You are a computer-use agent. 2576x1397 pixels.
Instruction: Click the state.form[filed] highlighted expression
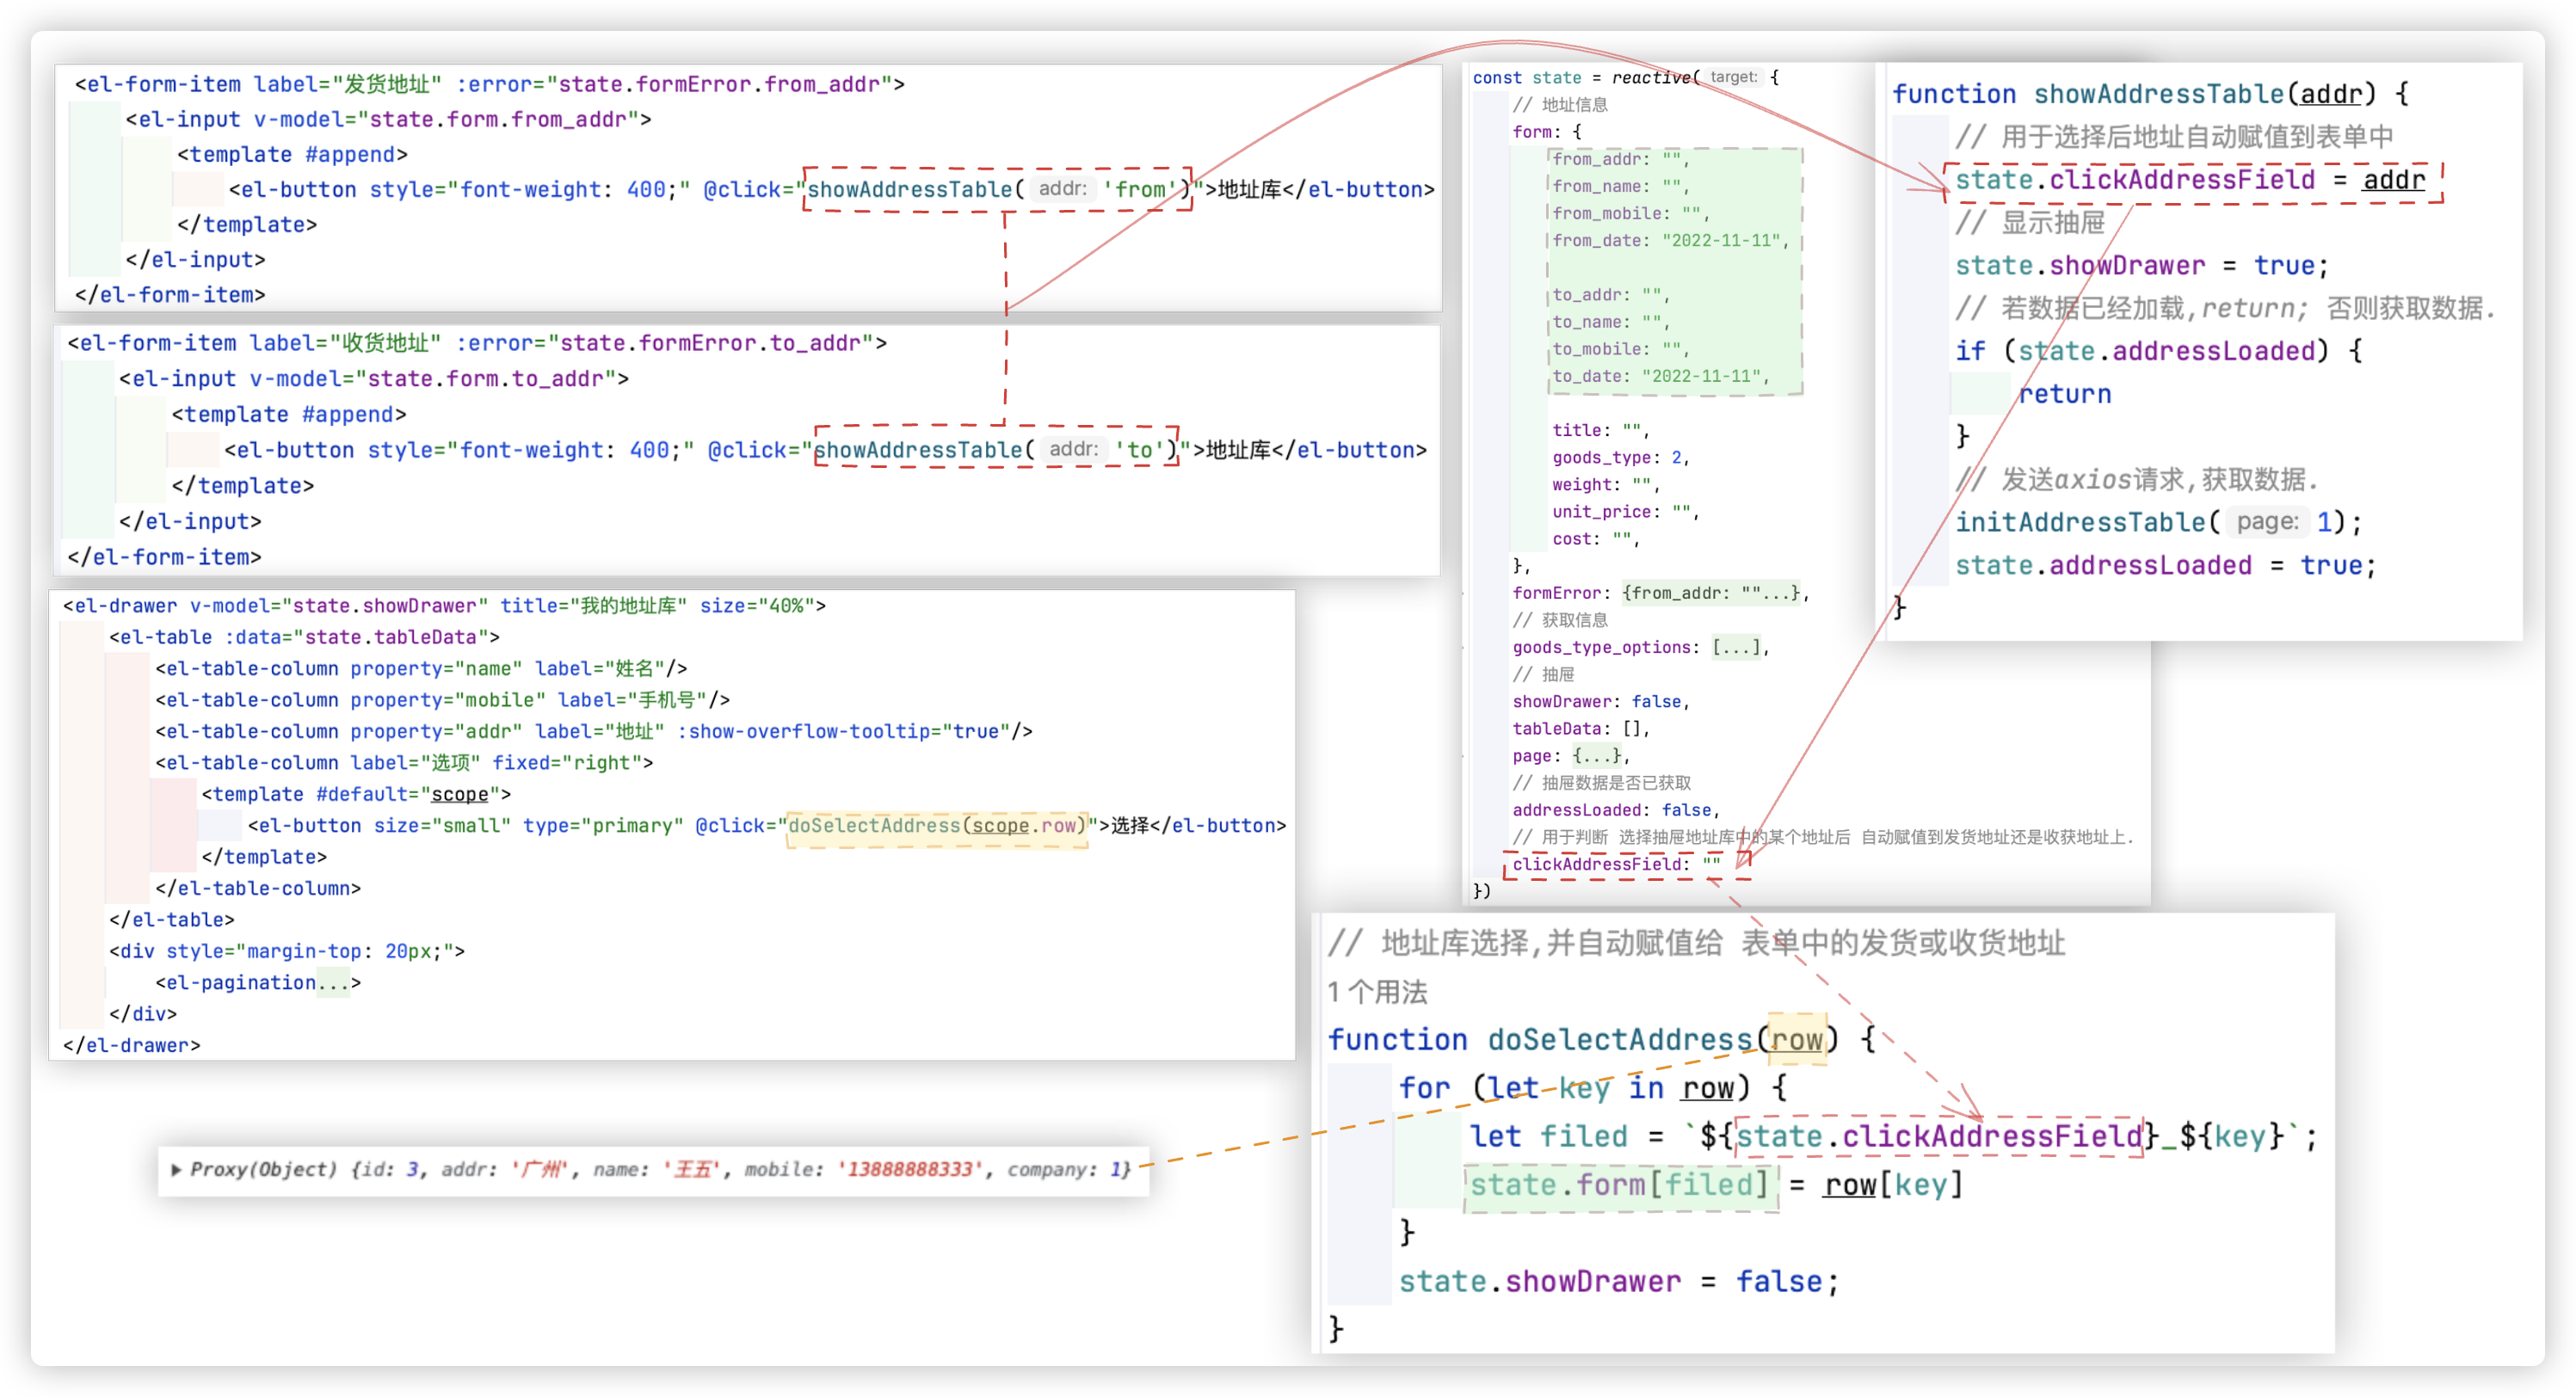[1619, 1186]
